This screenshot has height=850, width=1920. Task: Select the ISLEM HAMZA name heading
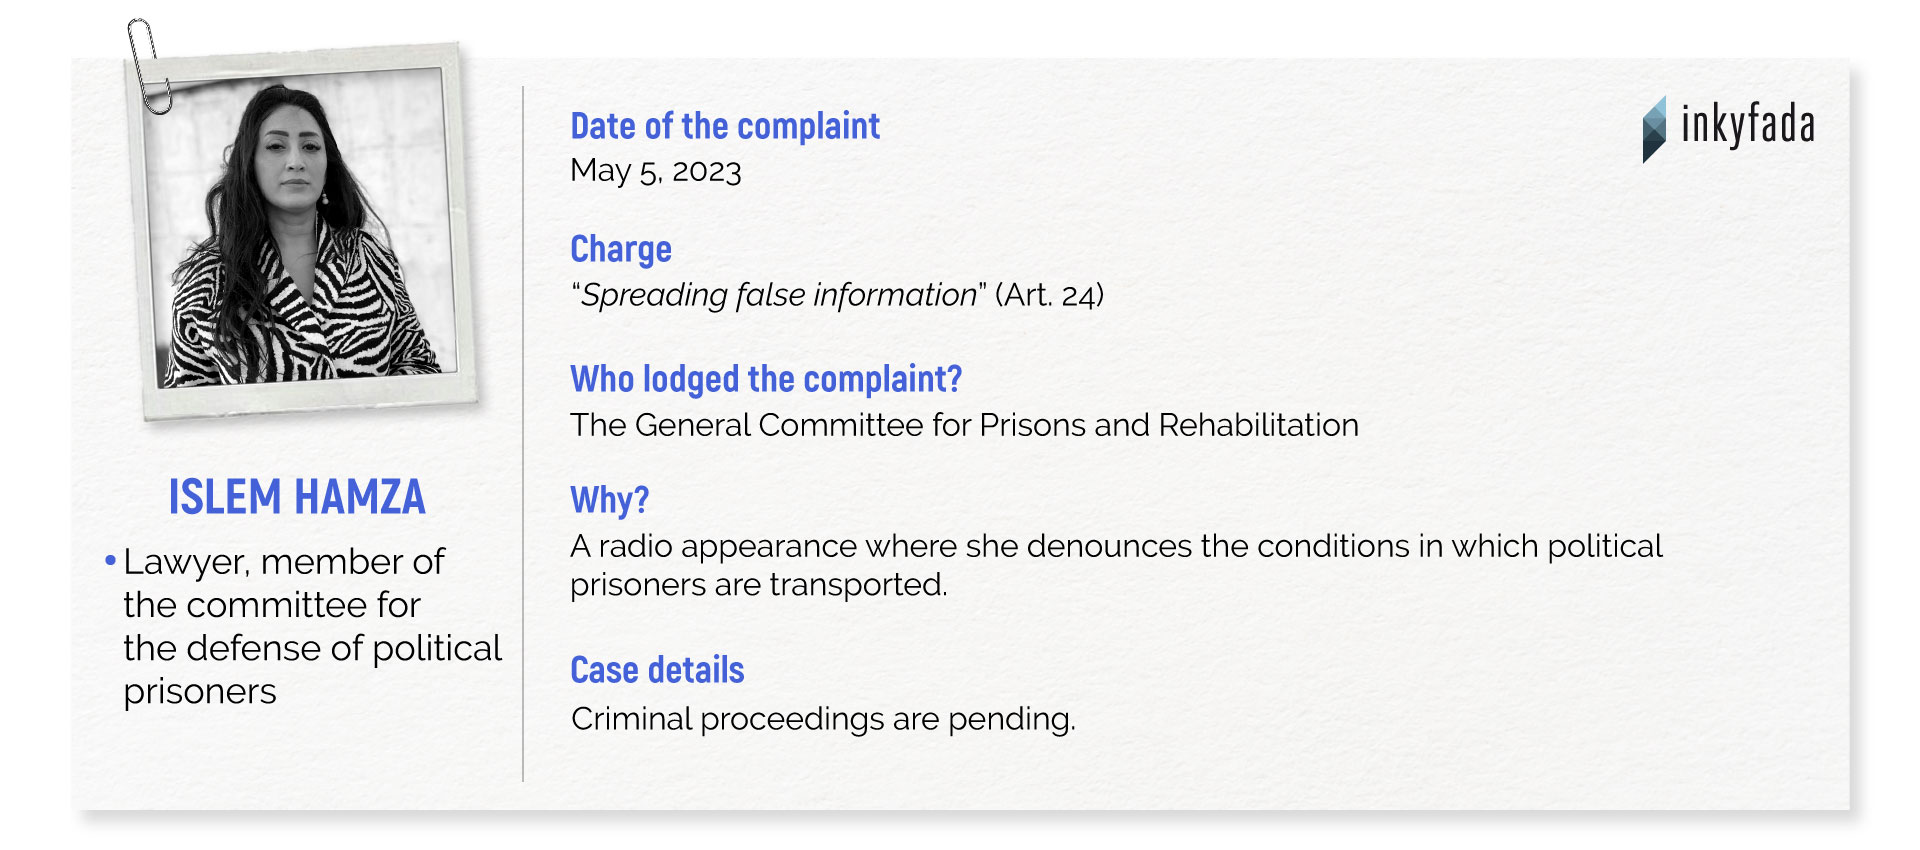click(x=297, y=497)
